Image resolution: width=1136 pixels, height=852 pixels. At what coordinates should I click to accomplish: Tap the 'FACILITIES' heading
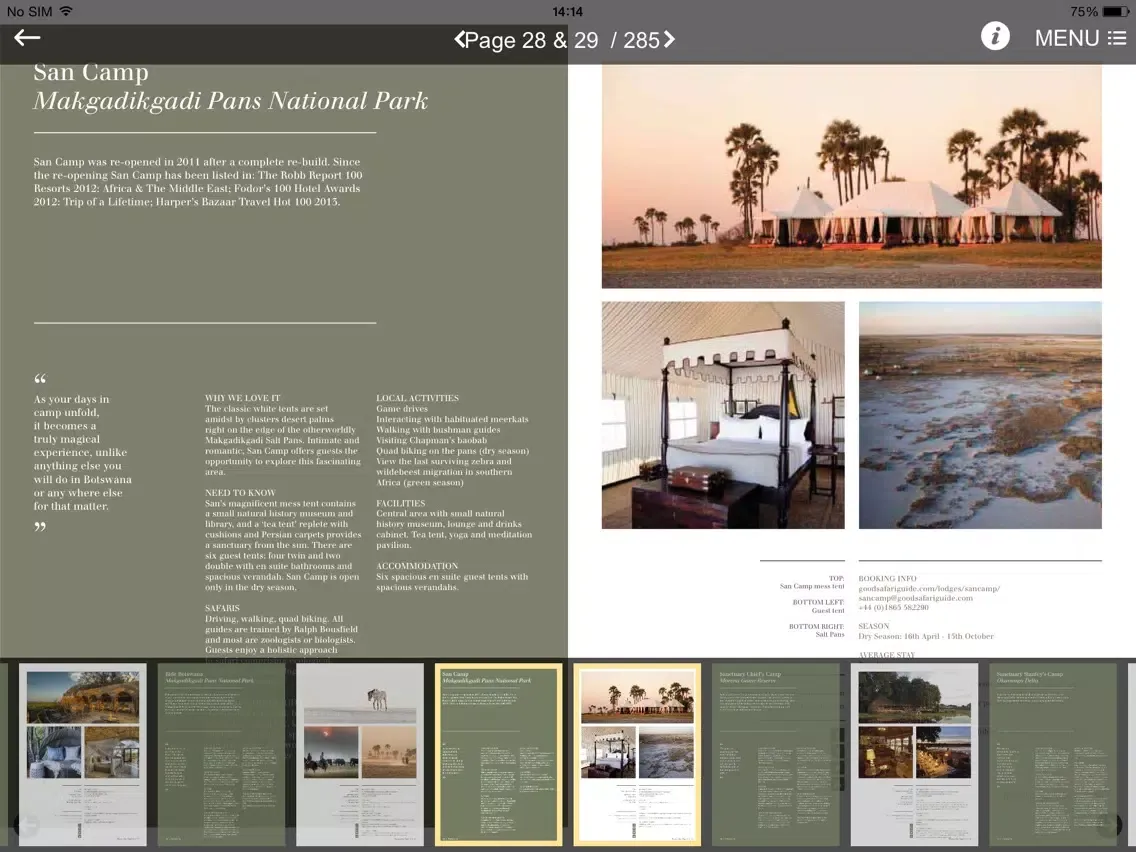click(x=401, y=503)
